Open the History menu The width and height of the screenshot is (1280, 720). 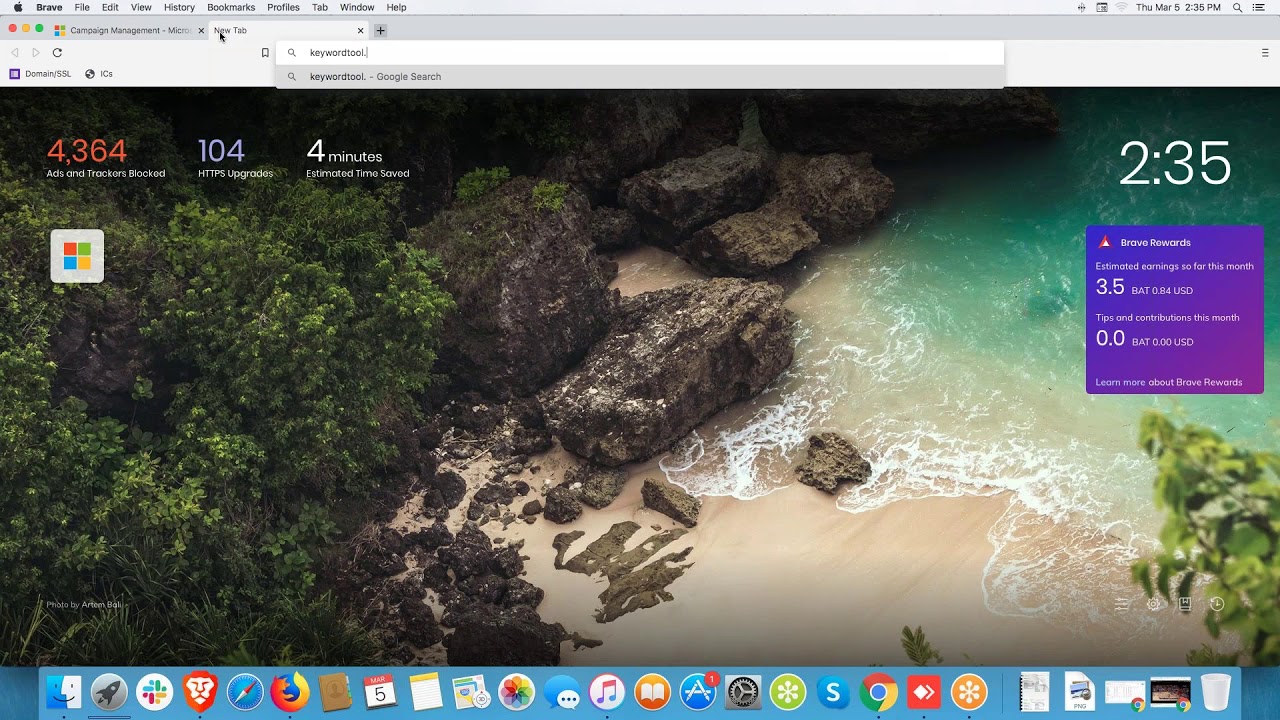[x=179, y=7]
